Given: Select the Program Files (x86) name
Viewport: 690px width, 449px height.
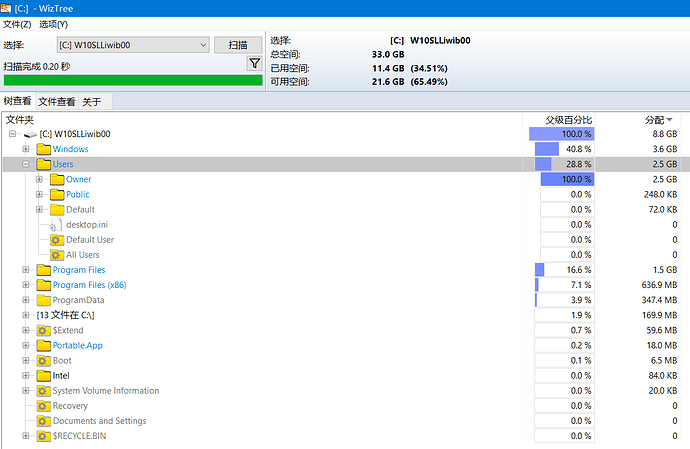Looking at the screenshot, I should (89, 285).
